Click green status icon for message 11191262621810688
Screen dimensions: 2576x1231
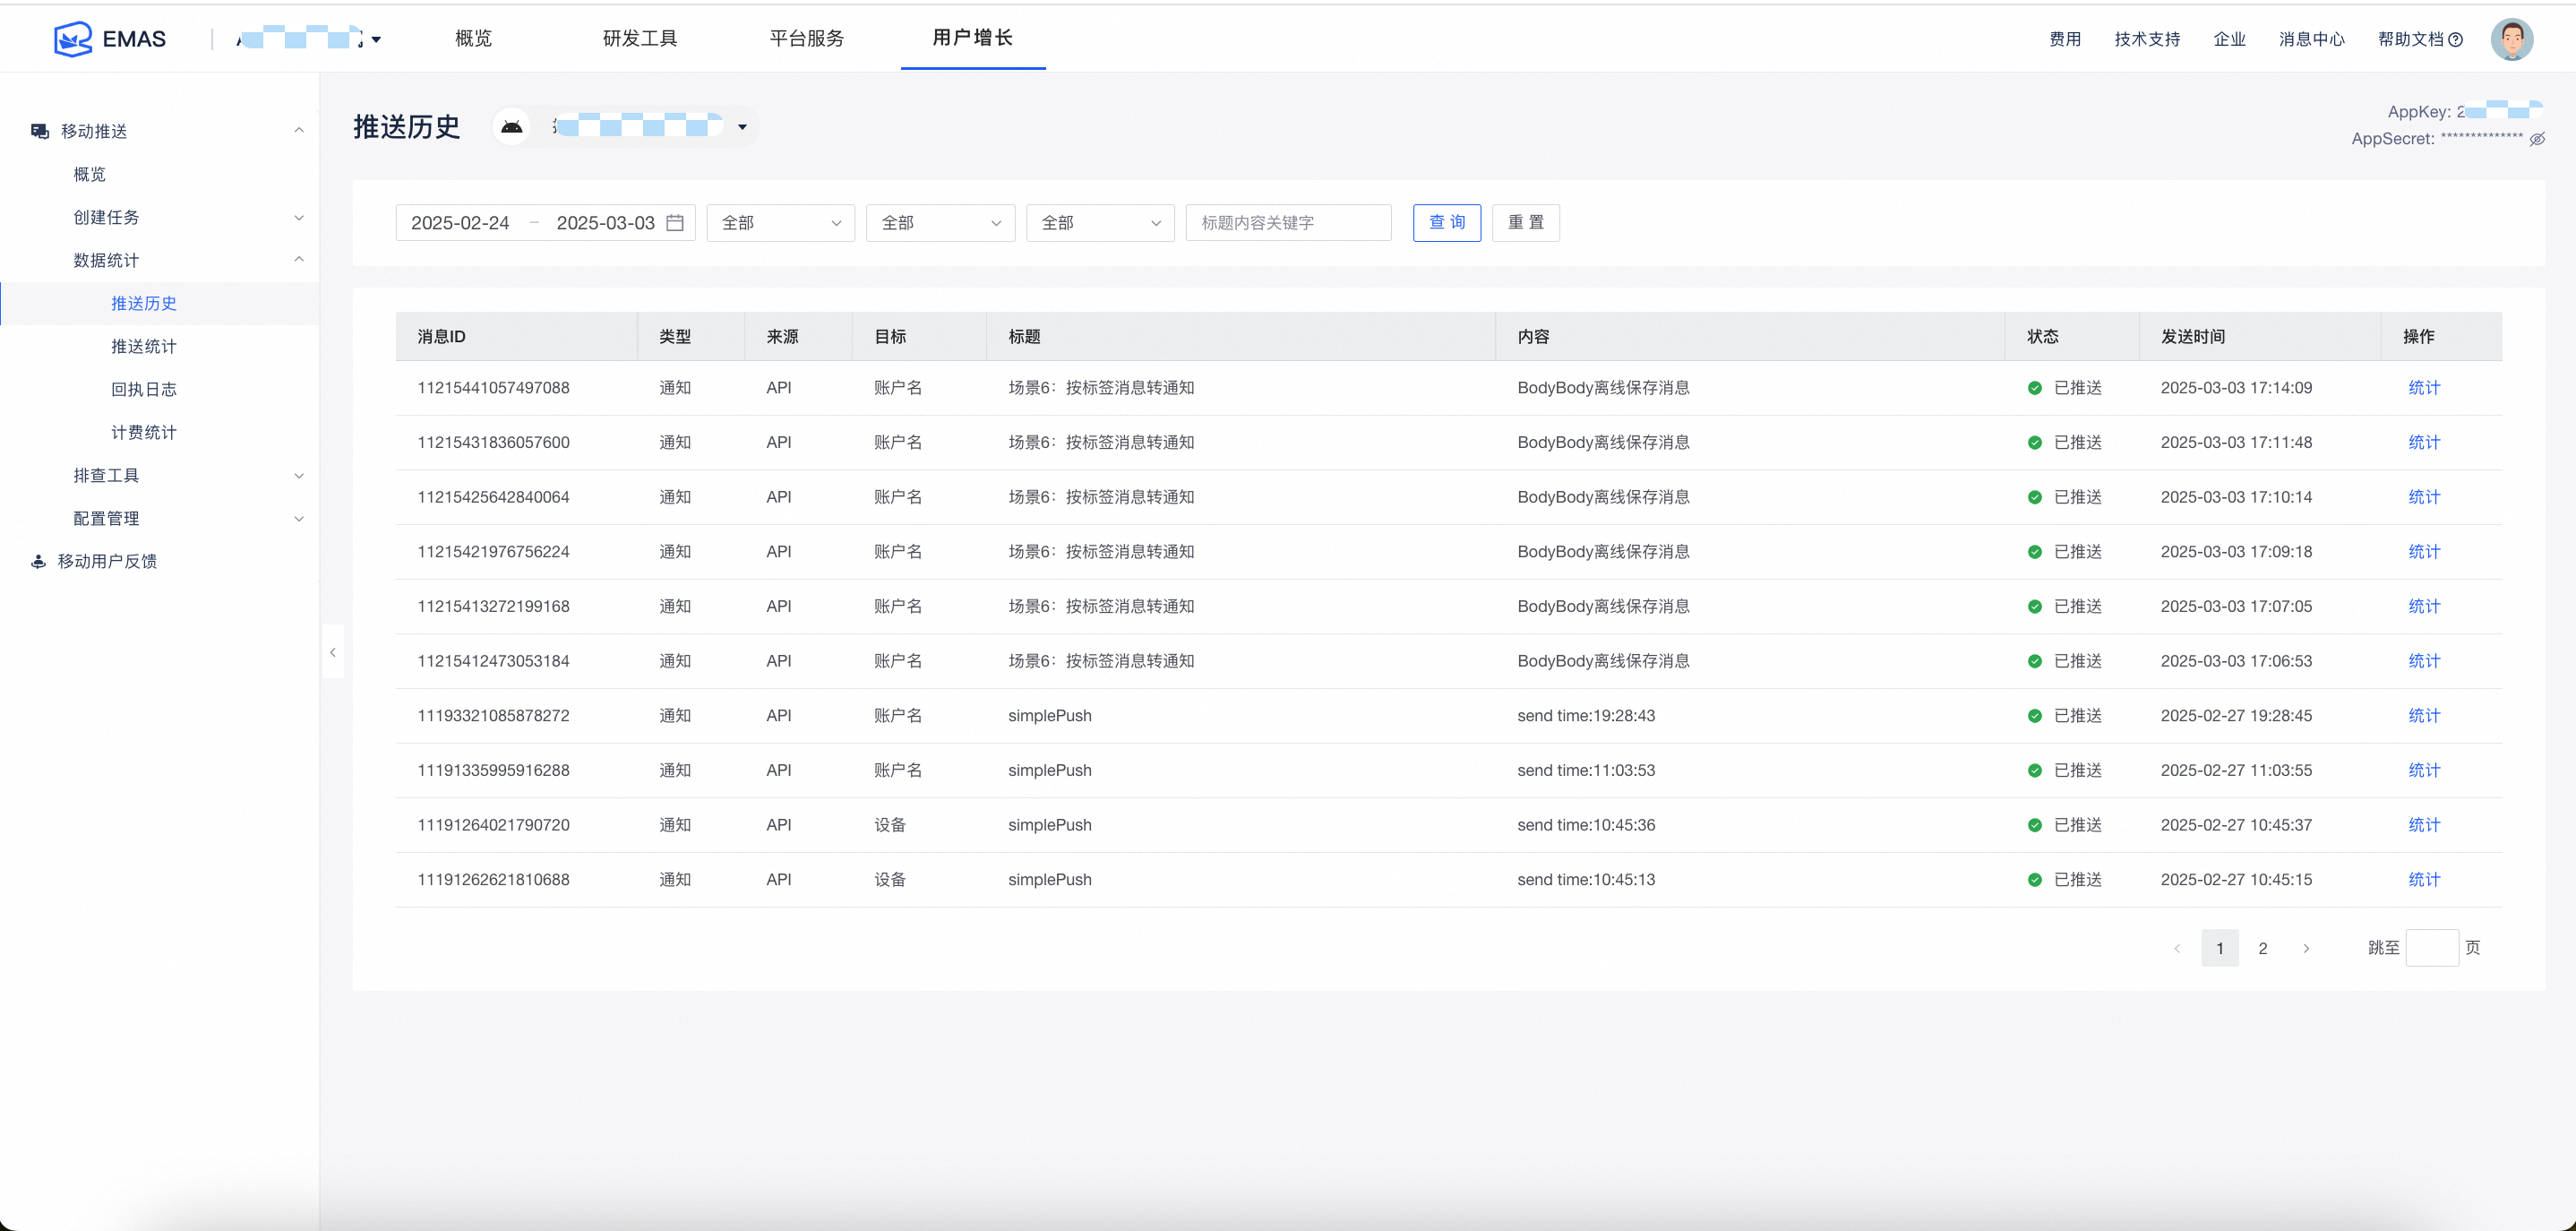click(x=2034, y=880)
